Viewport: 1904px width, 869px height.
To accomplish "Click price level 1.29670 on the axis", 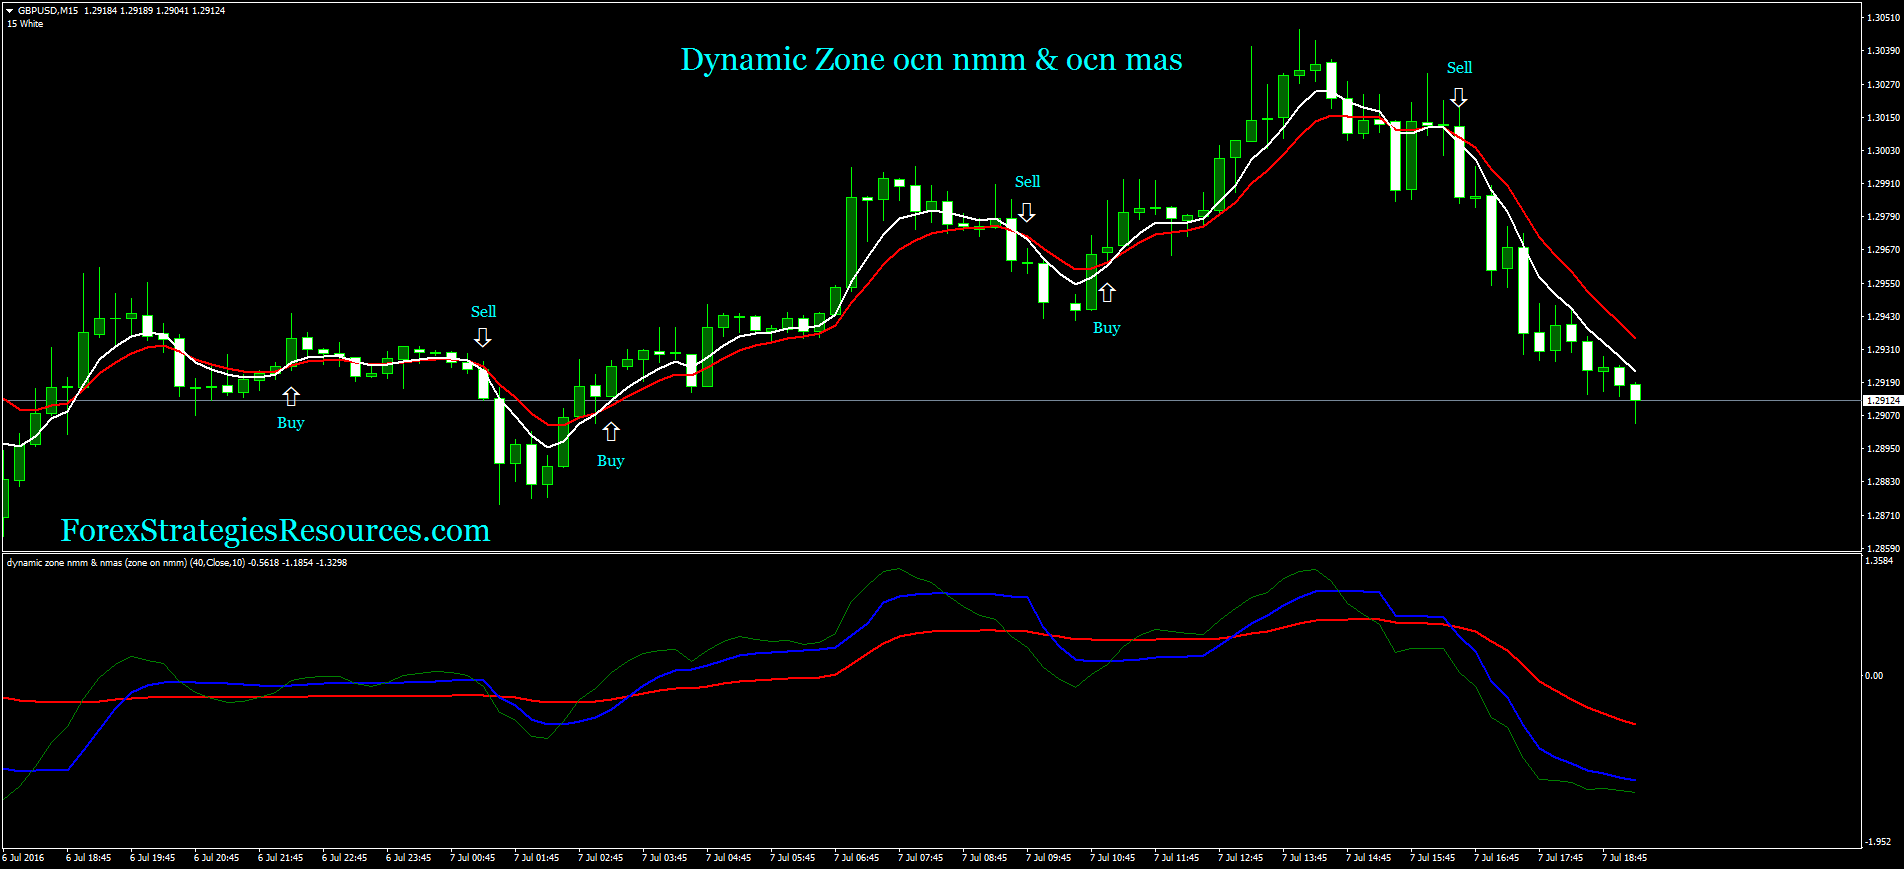I will point(1883,249).
